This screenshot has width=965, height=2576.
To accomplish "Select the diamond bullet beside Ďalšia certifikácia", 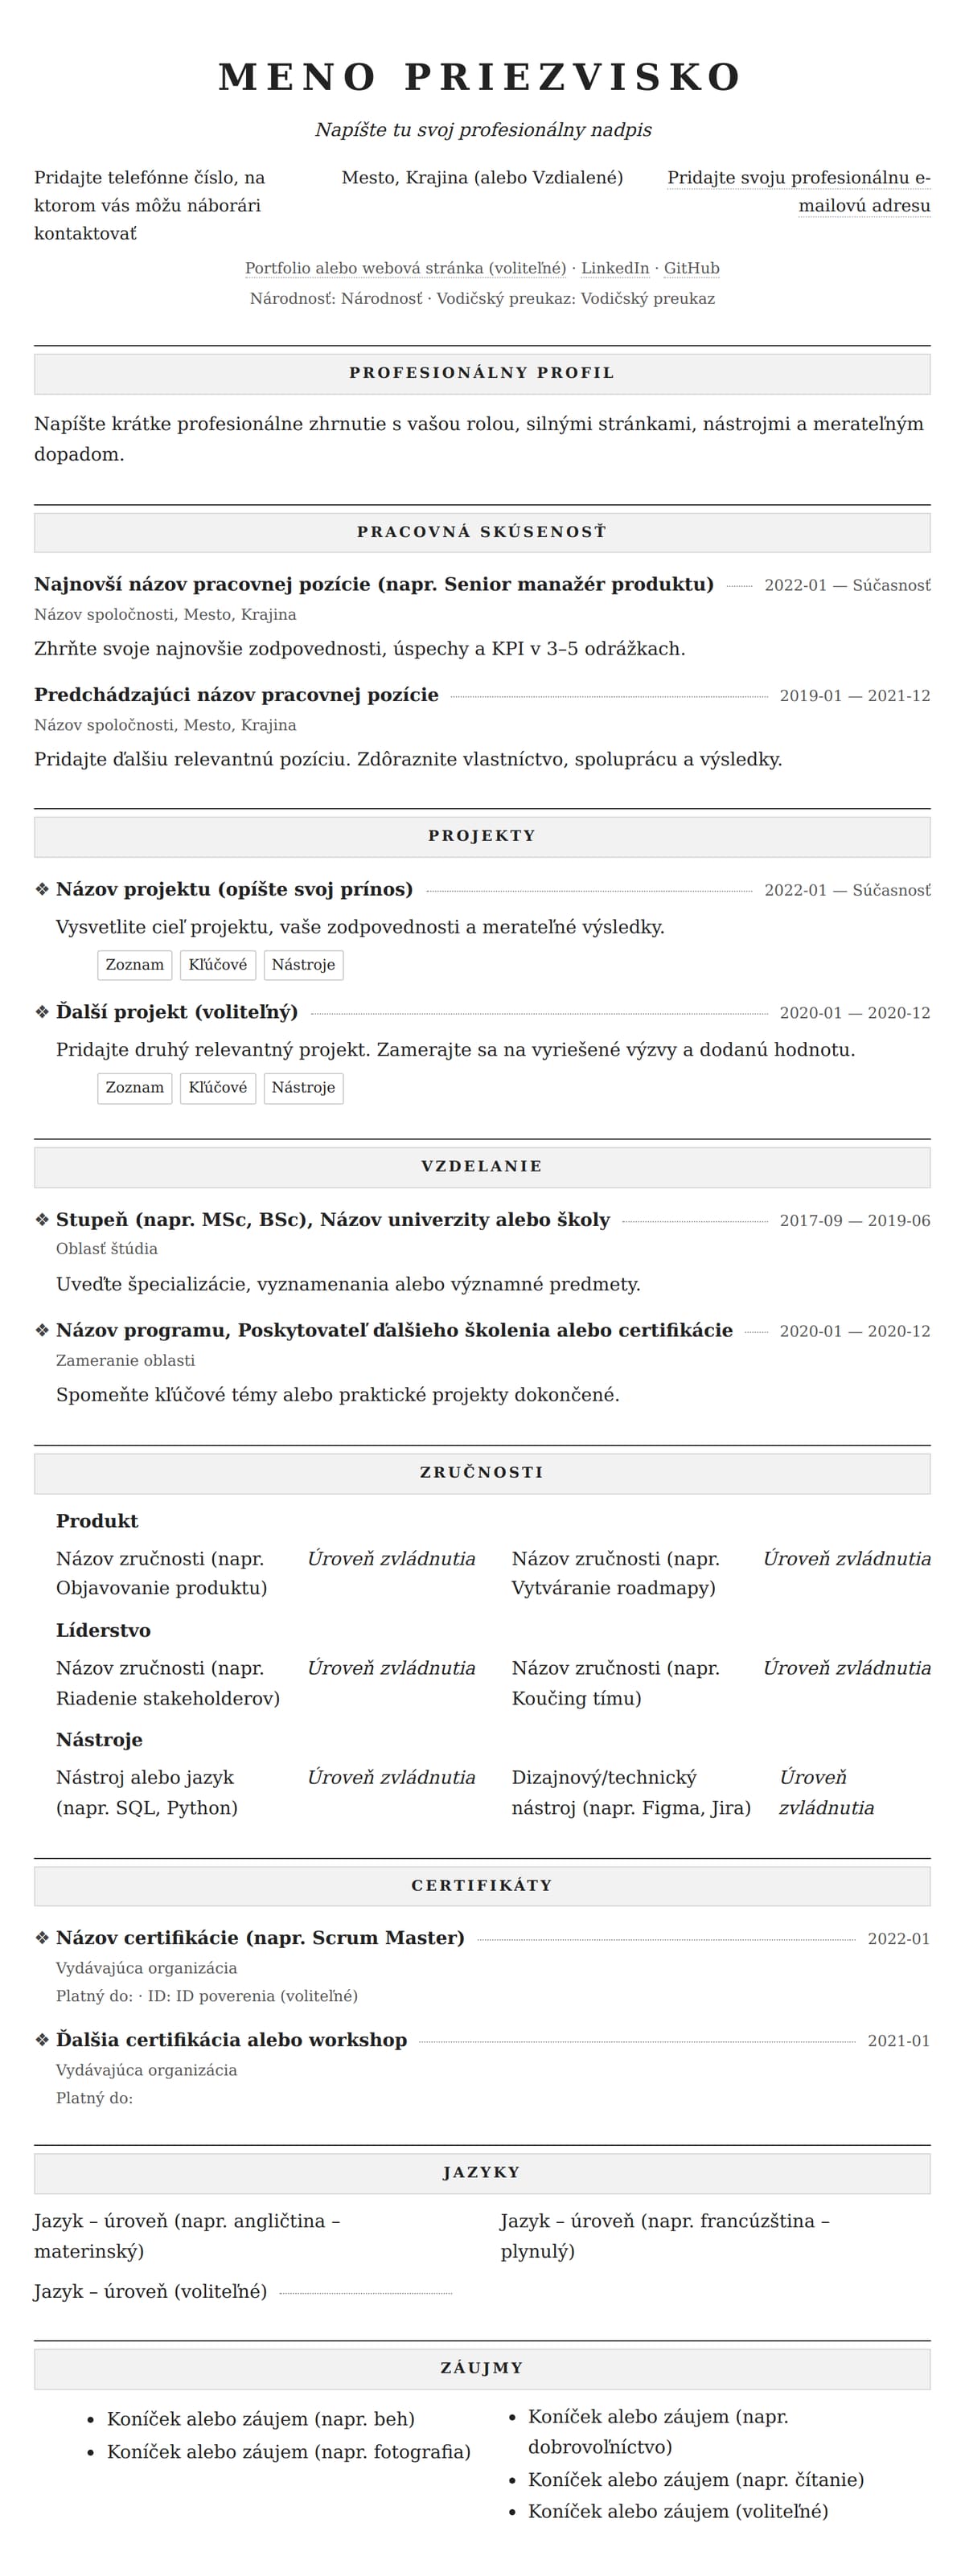I will tap(42, 2040).
